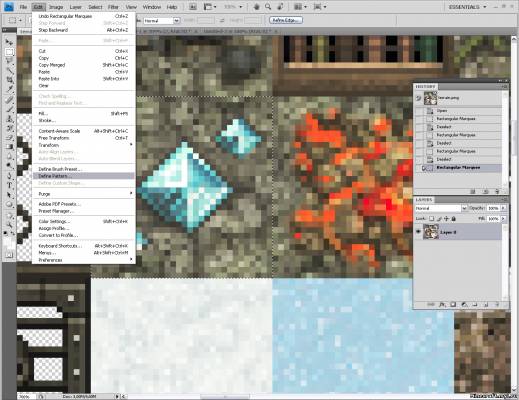Click the Photoshop logo icon
The image size is (519, 400).
(9, 7)
